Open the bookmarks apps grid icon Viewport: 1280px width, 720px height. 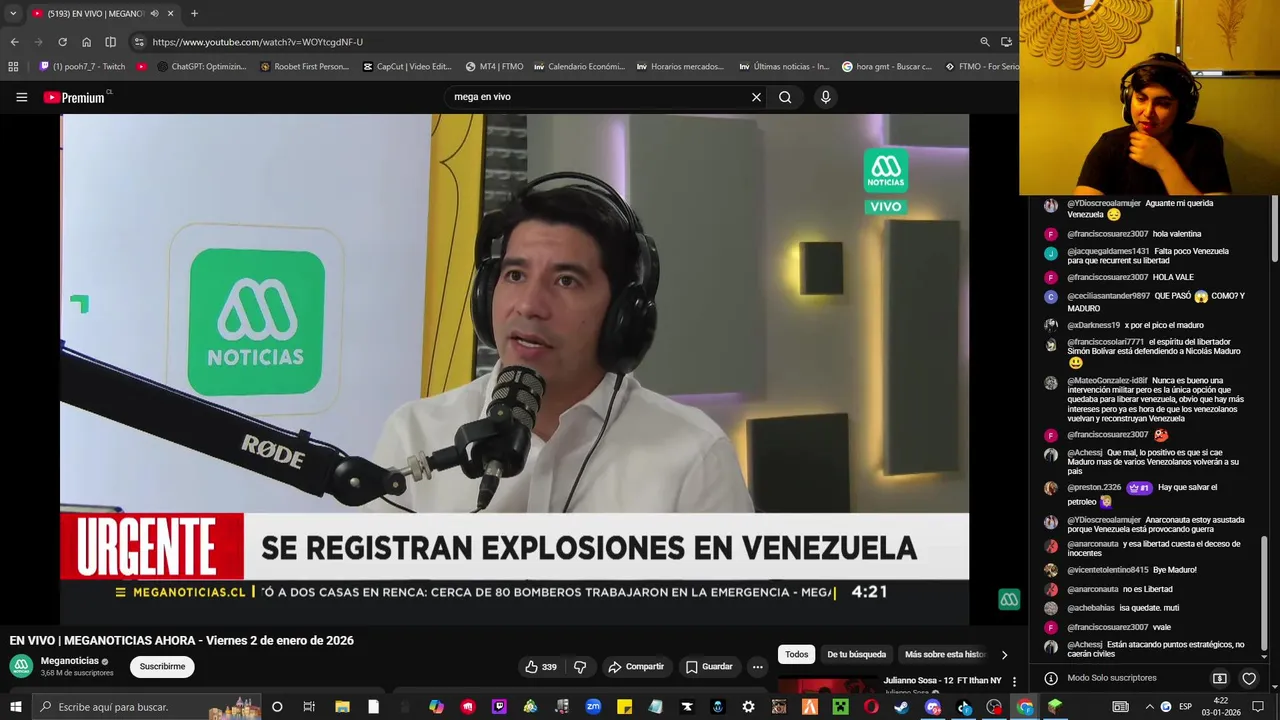point(13,67)
